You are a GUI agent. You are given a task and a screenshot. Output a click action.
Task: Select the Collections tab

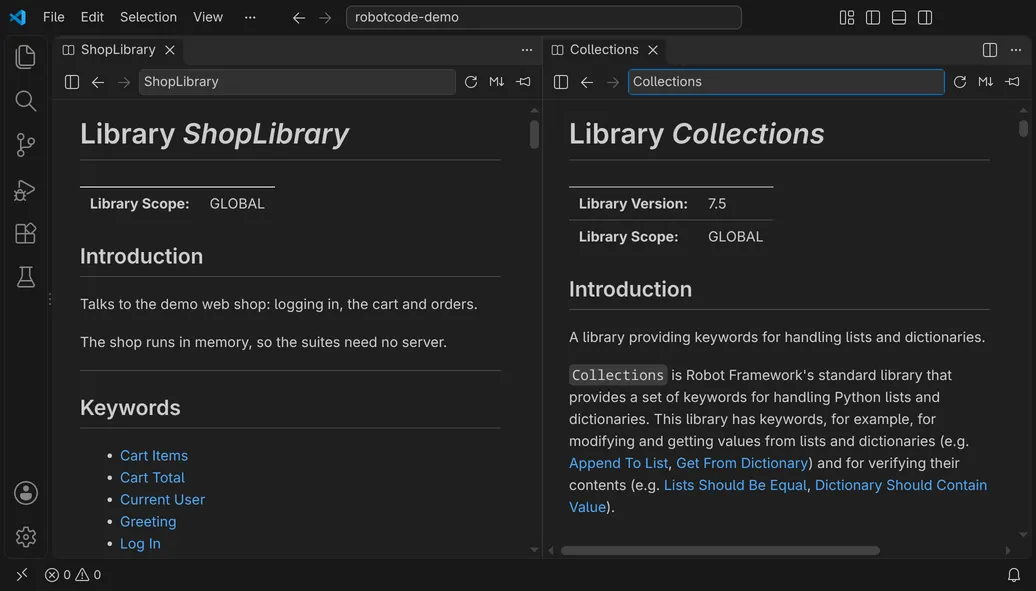[x=604, y=50]
